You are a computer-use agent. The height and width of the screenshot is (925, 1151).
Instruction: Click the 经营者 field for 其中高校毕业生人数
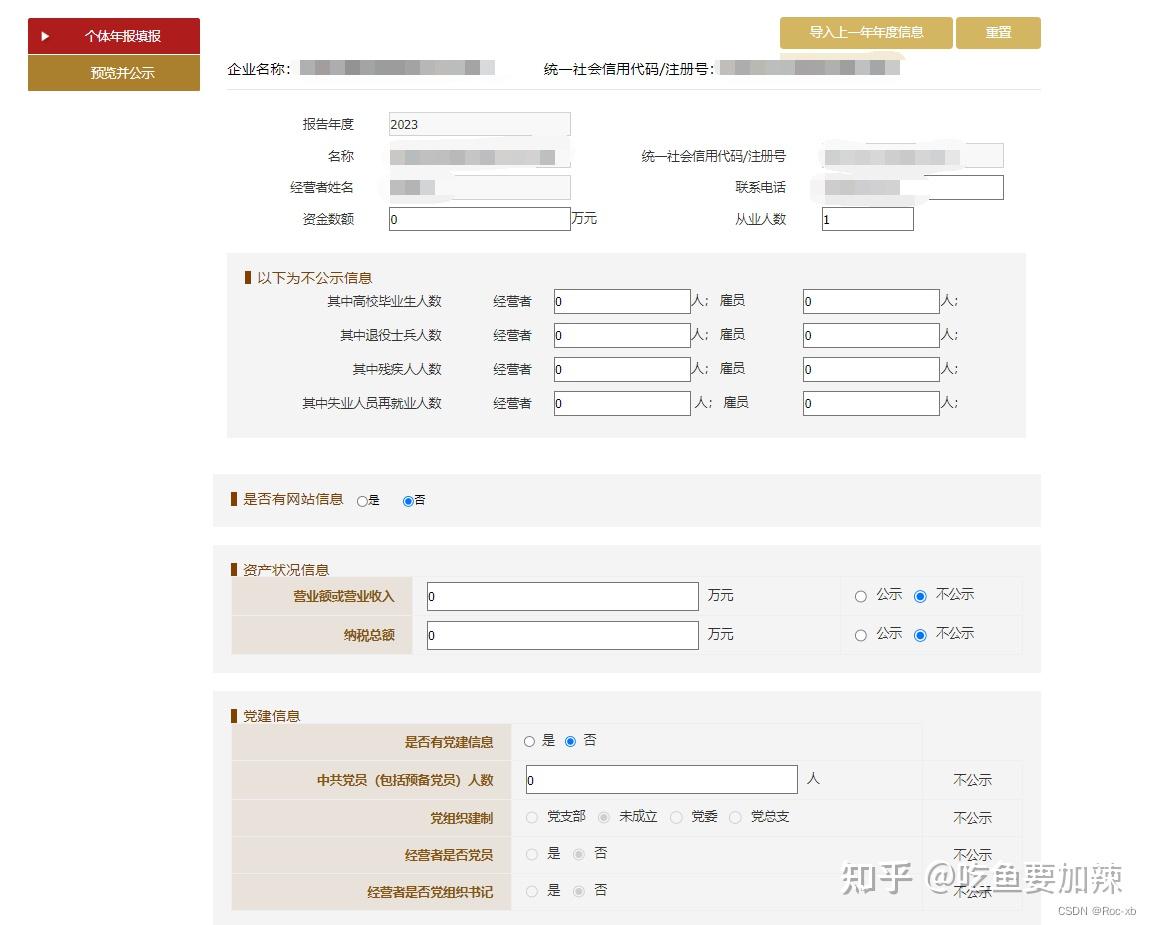(621, 301)
